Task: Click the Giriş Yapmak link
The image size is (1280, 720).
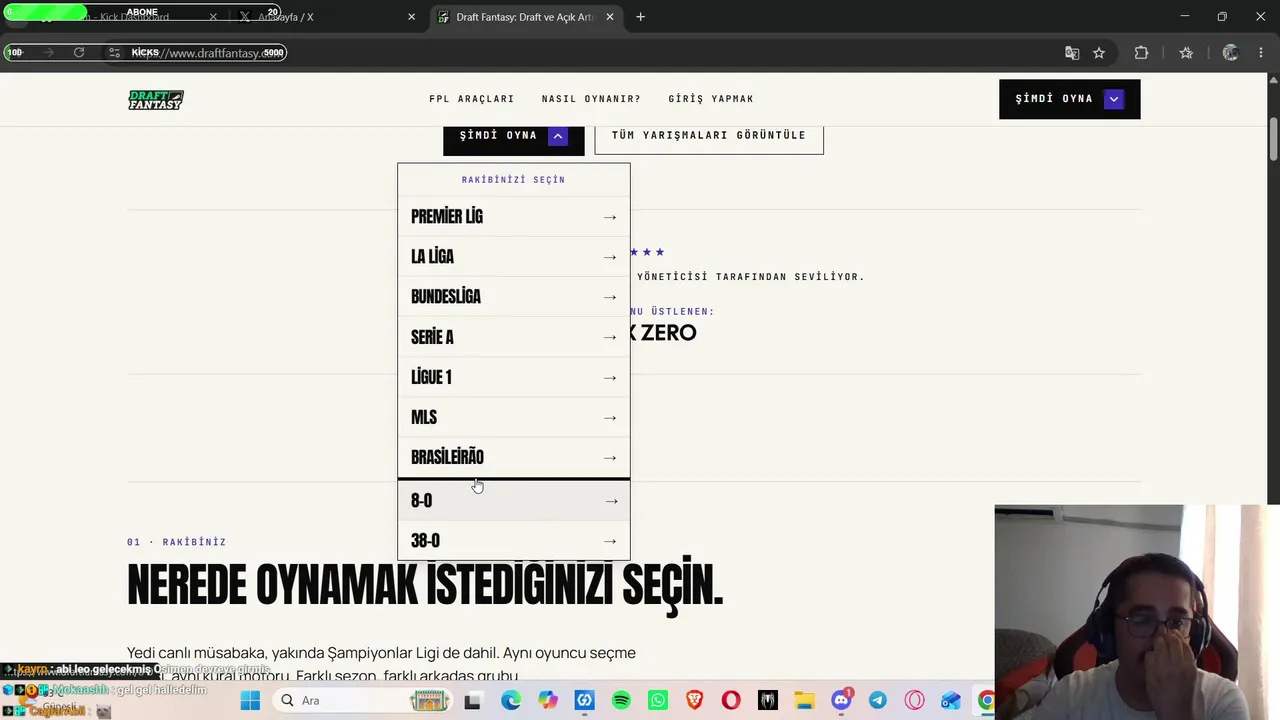Action: point(711,99)
